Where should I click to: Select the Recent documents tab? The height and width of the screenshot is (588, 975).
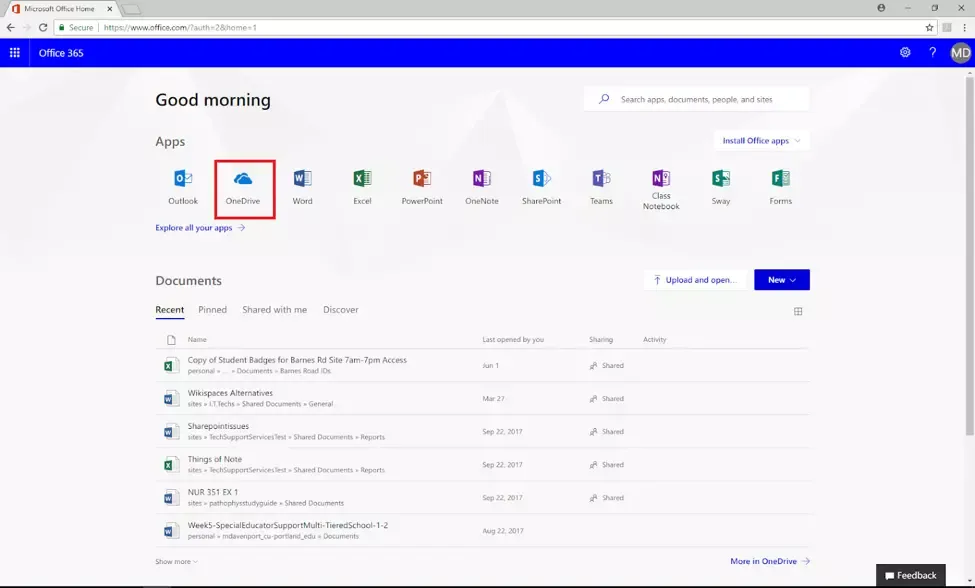(x=169, y=310)
